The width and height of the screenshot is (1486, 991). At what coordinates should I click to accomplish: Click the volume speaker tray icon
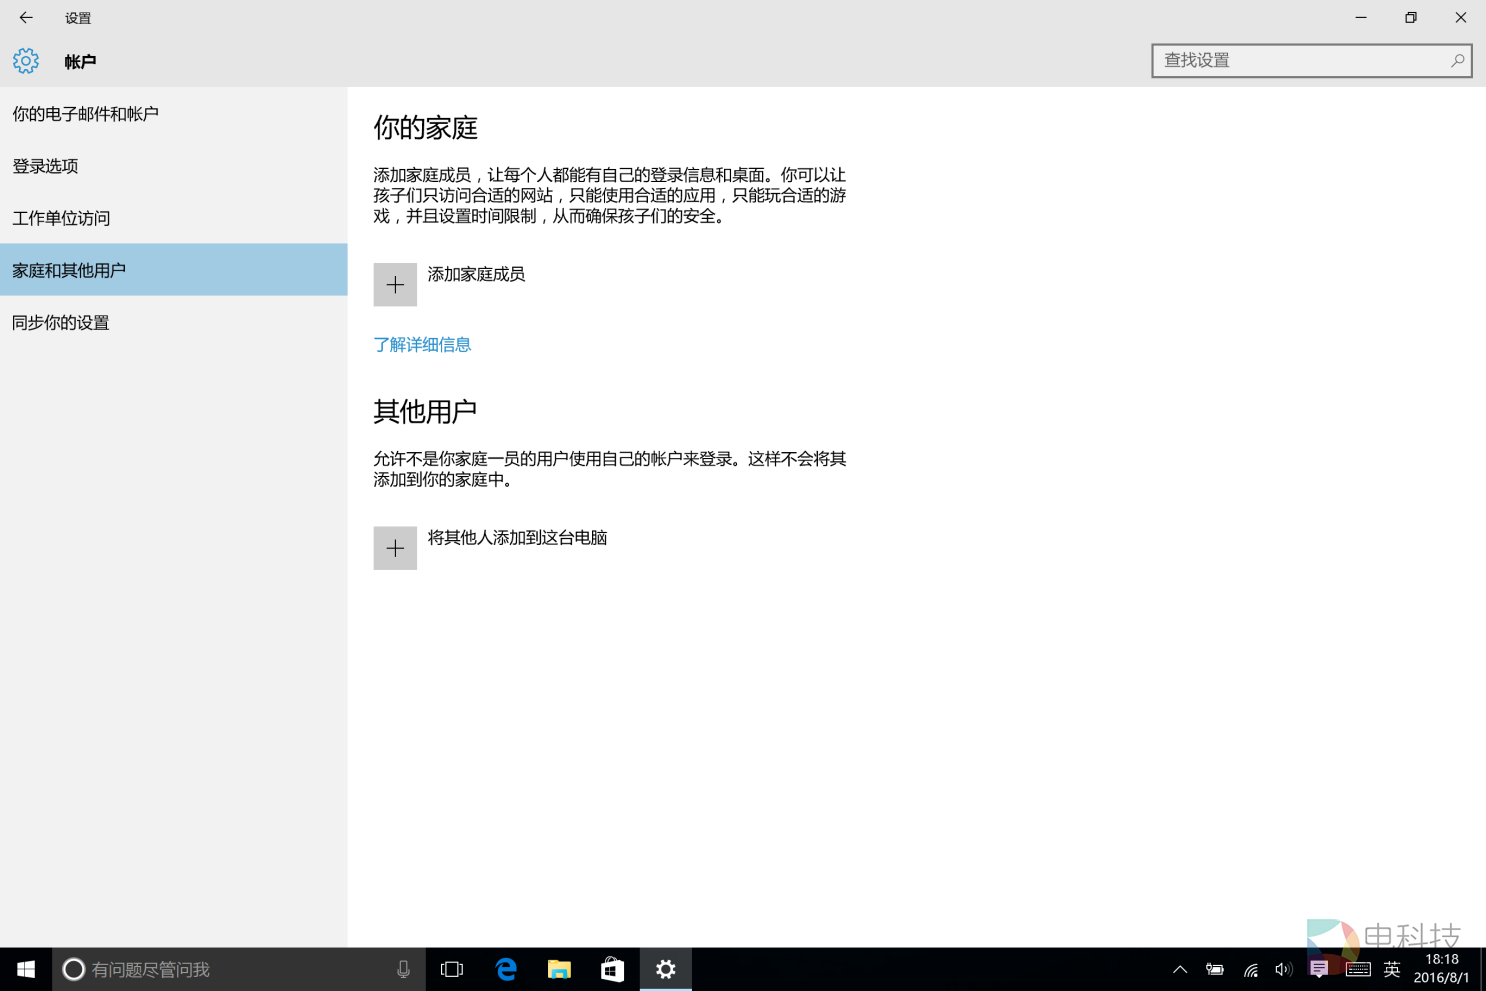point(1283,969)
